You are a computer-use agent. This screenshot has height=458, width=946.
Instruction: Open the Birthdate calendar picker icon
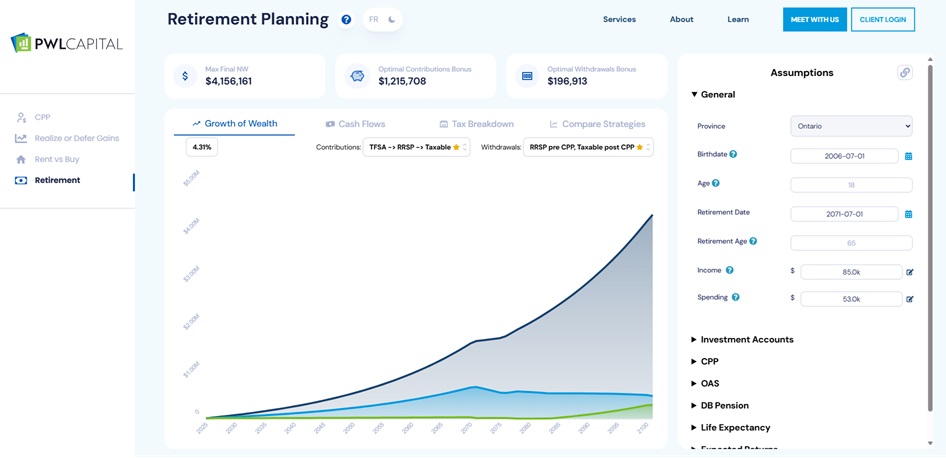pos(909,156)
